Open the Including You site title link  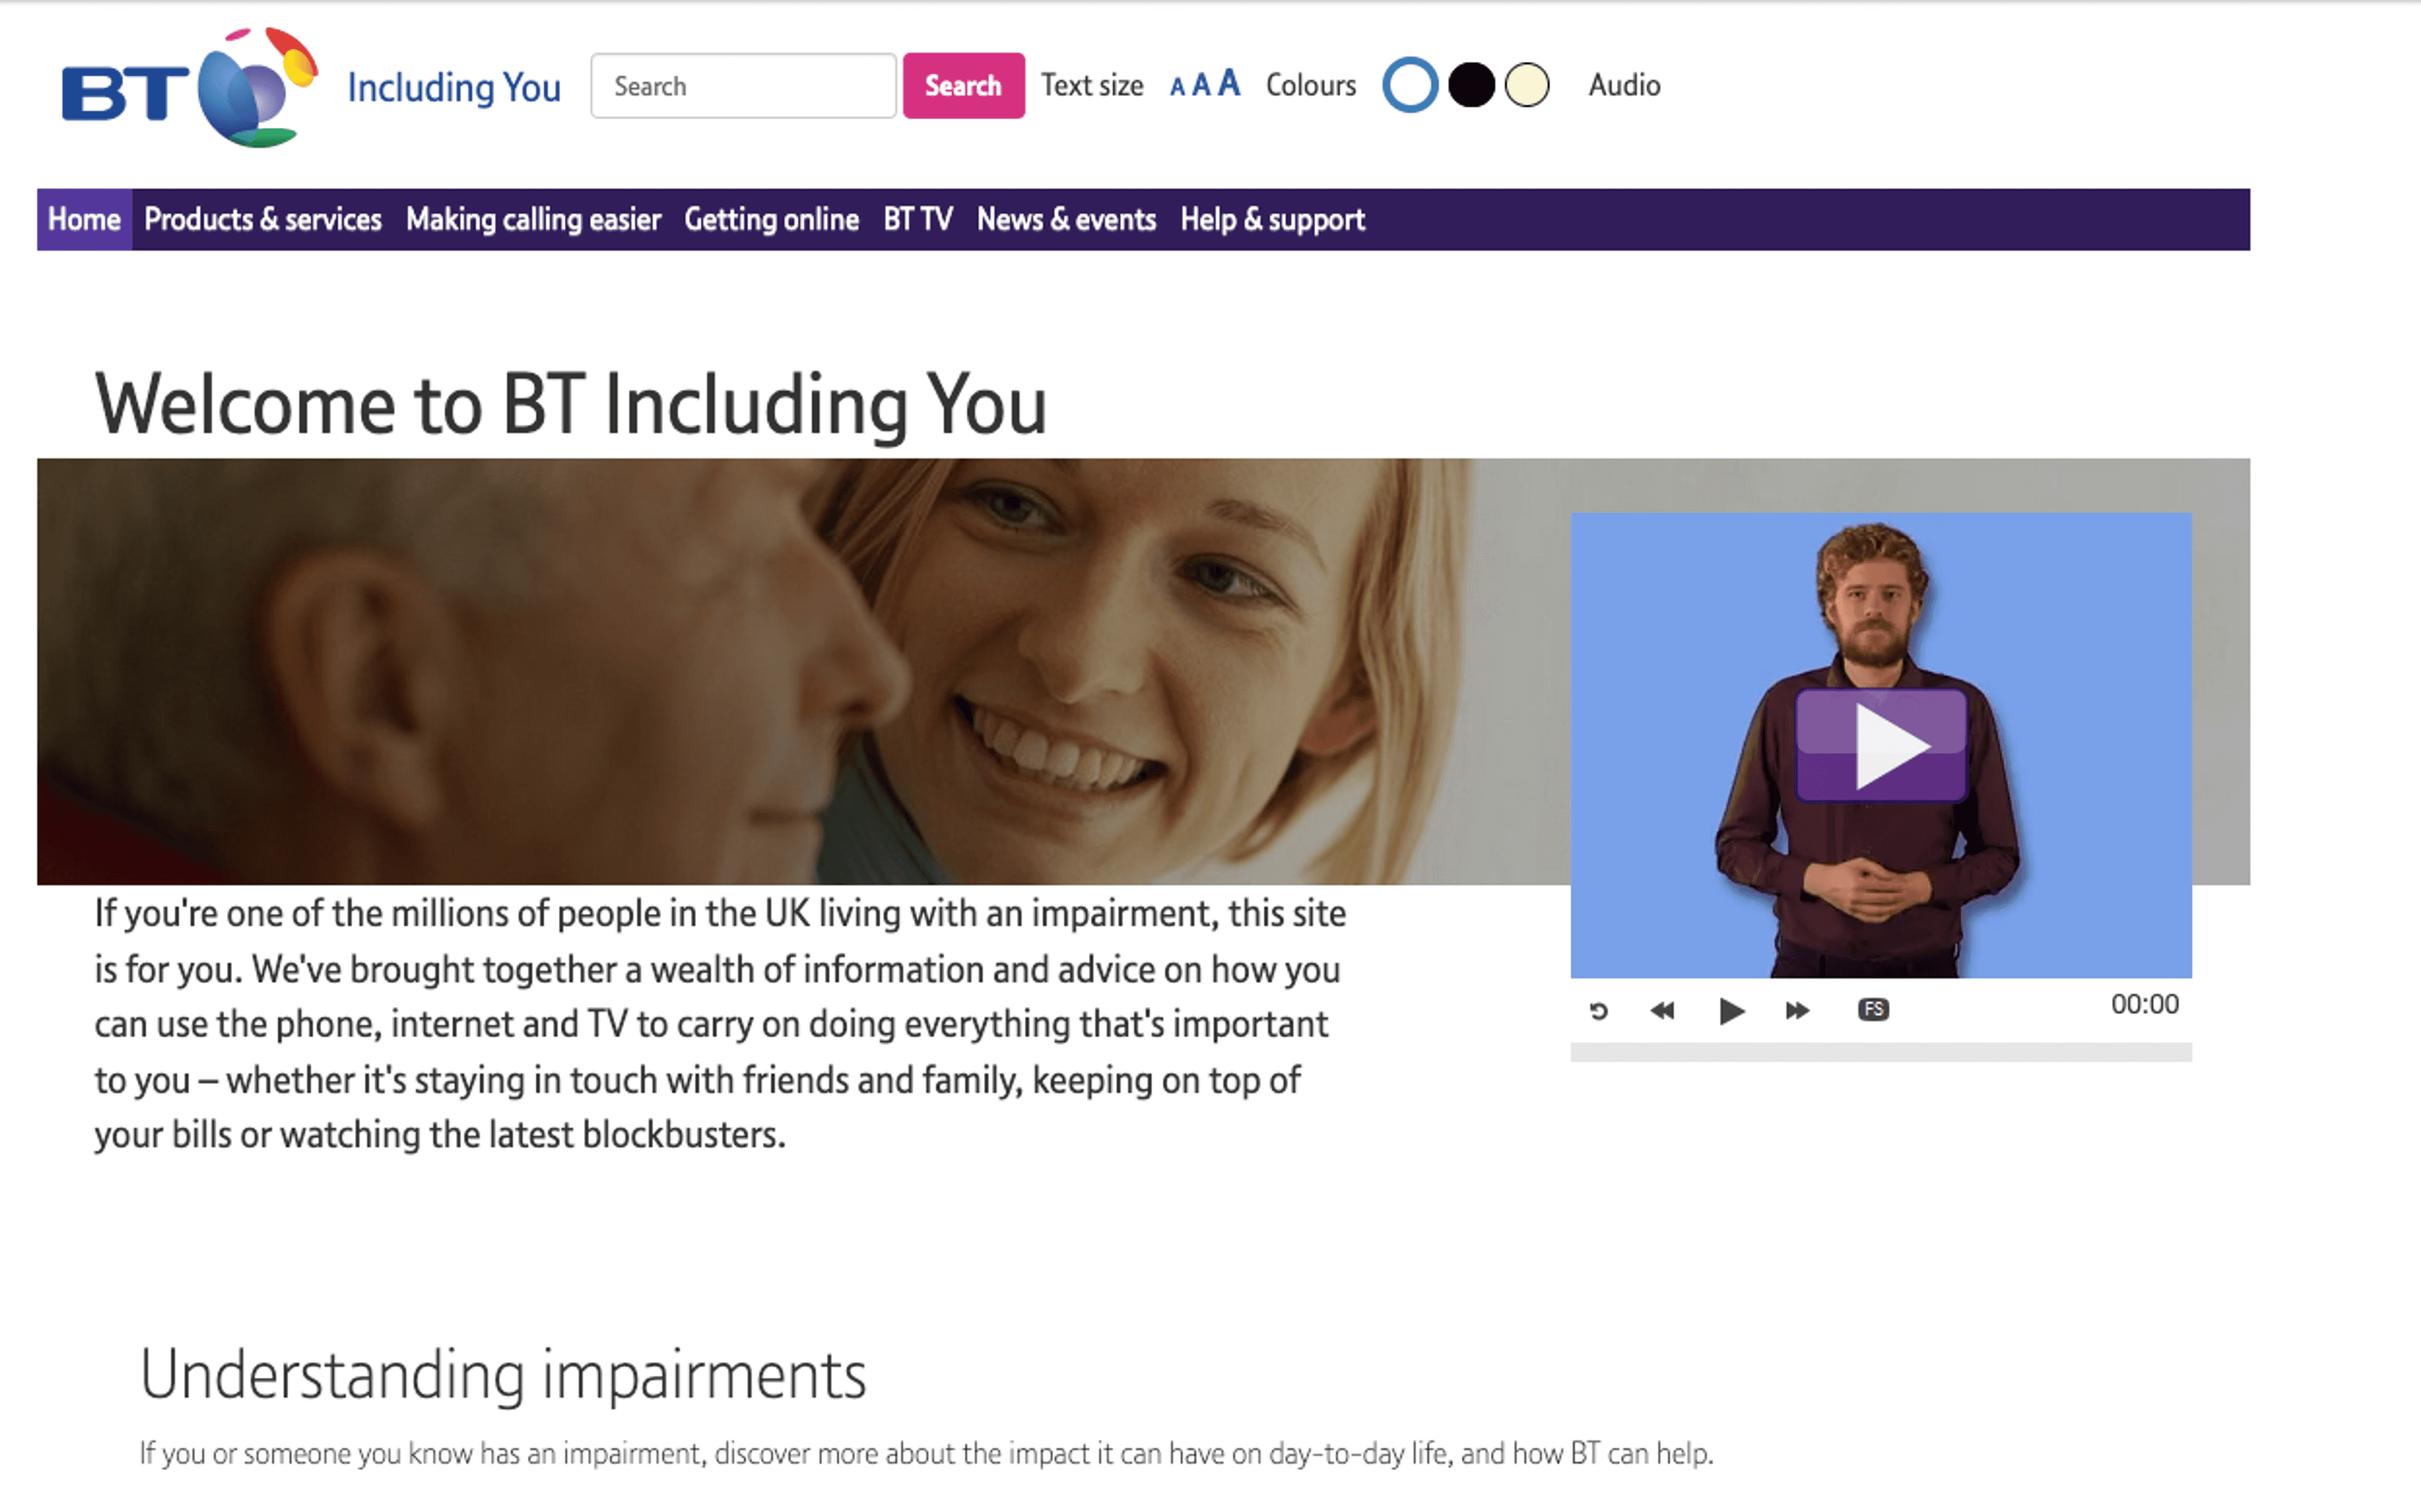453,87
